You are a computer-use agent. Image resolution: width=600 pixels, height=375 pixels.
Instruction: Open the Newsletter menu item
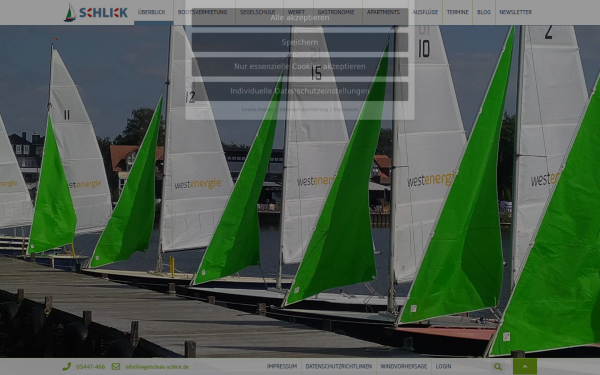click(x=515, y=12)
